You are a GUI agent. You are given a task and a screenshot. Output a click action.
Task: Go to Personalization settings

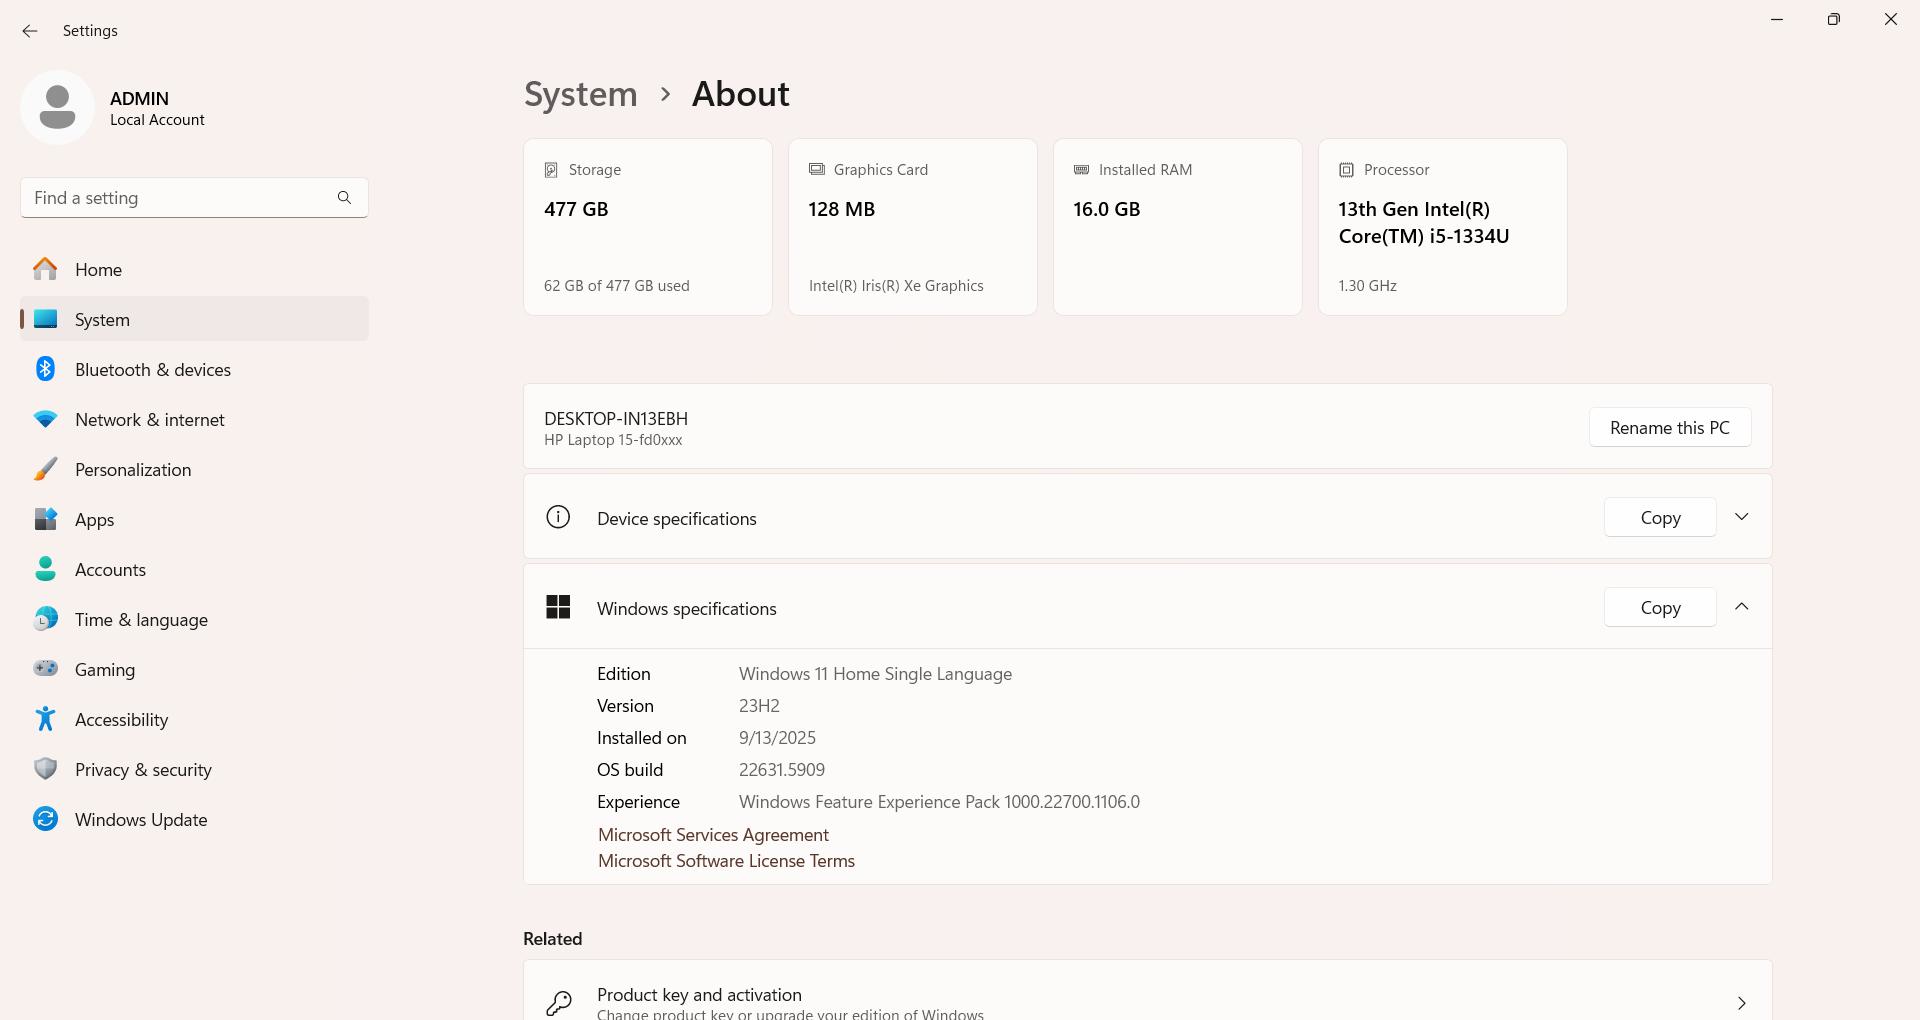click(x=132, y=470)
